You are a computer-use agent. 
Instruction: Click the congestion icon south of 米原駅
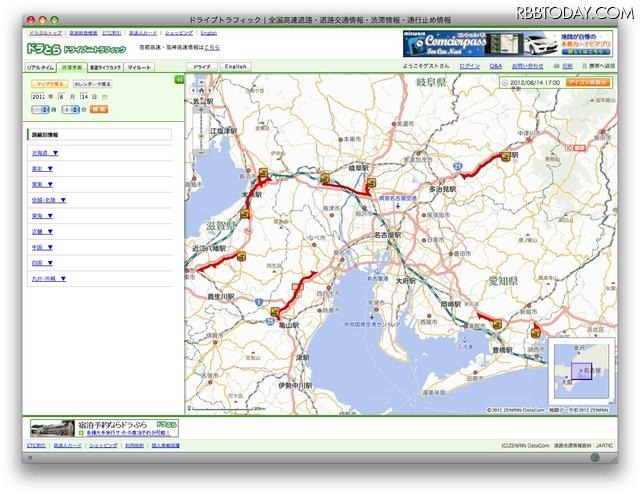245,214
